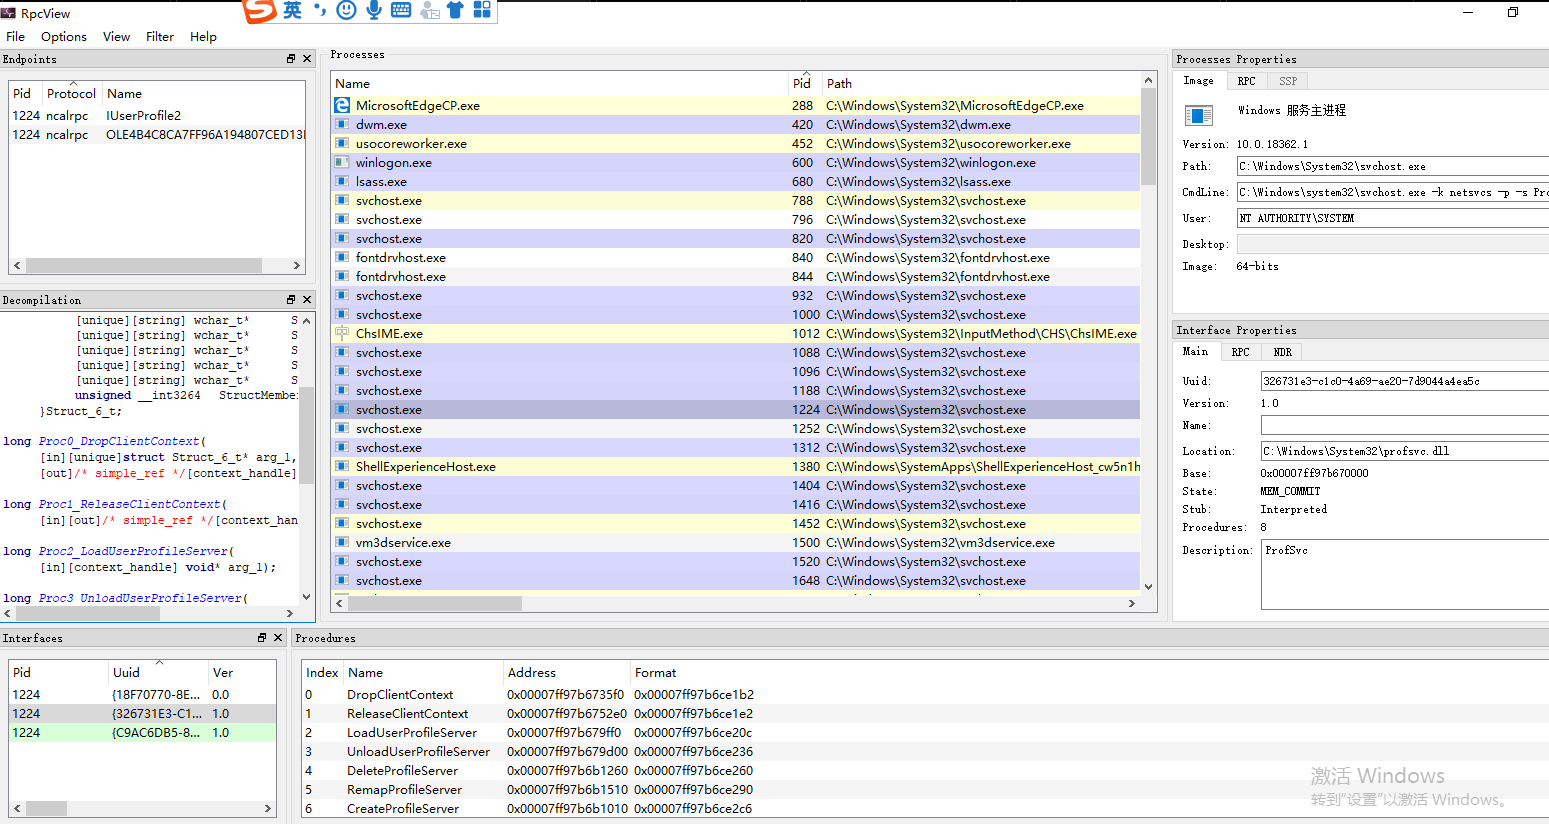Select the RemapProfileServer procedure row
Viewport: 1549px width, 824px height.
tap(925, 789)
